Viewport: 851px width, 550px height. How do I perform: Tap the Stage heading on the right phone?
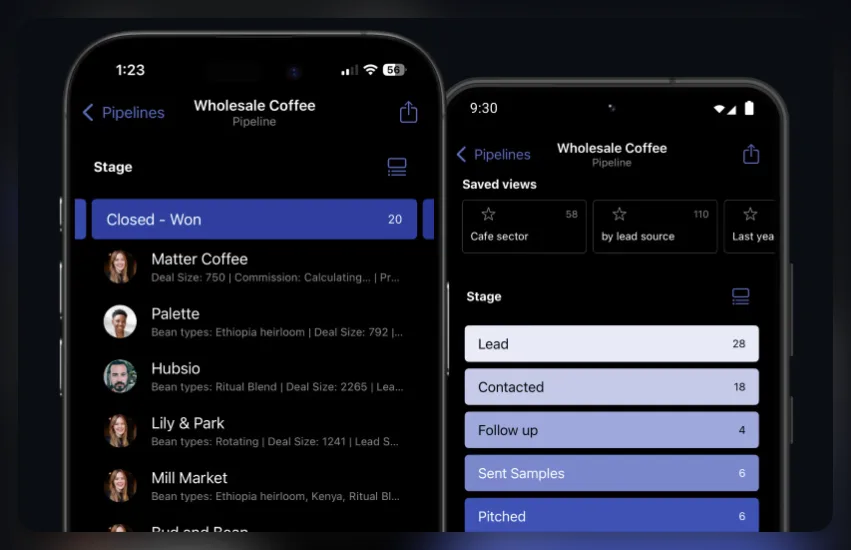click(484, 296)
